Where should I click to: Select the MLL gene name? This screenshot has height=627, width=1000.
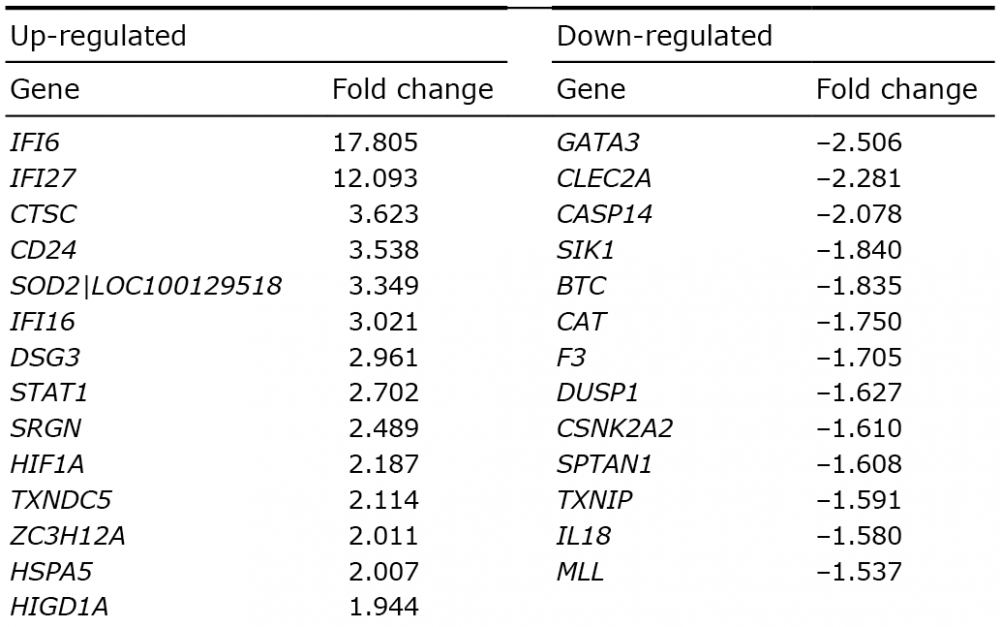(x=580, y=572)
